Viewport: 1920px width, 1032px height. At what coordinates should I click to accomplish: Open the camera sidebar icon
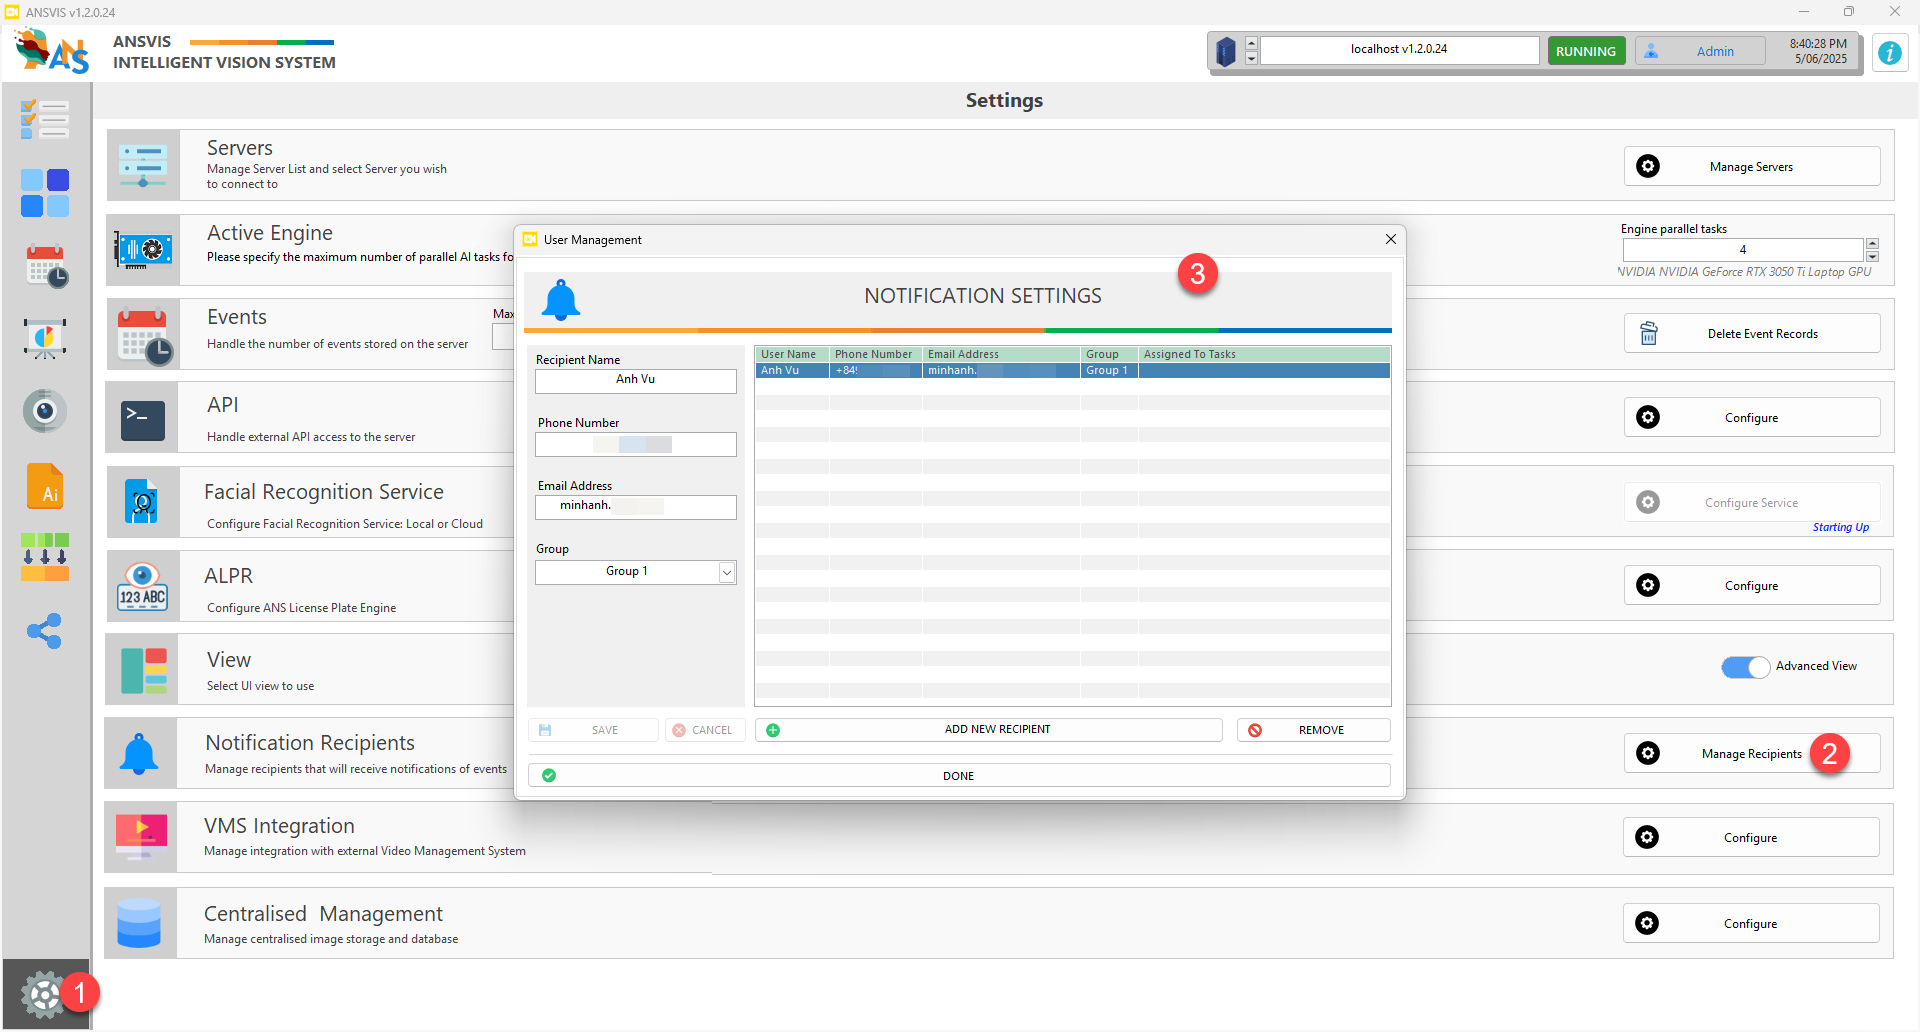pyautogui.click(x=45, y=411)
